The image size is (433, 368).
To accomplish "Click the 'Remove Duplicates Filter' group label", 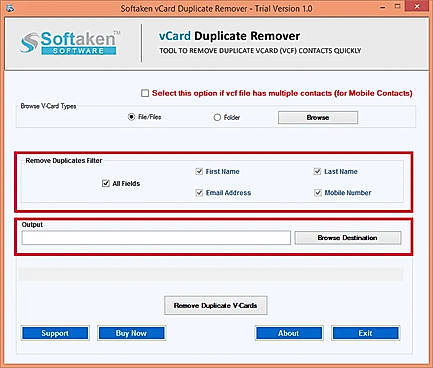I will point(64,160).
